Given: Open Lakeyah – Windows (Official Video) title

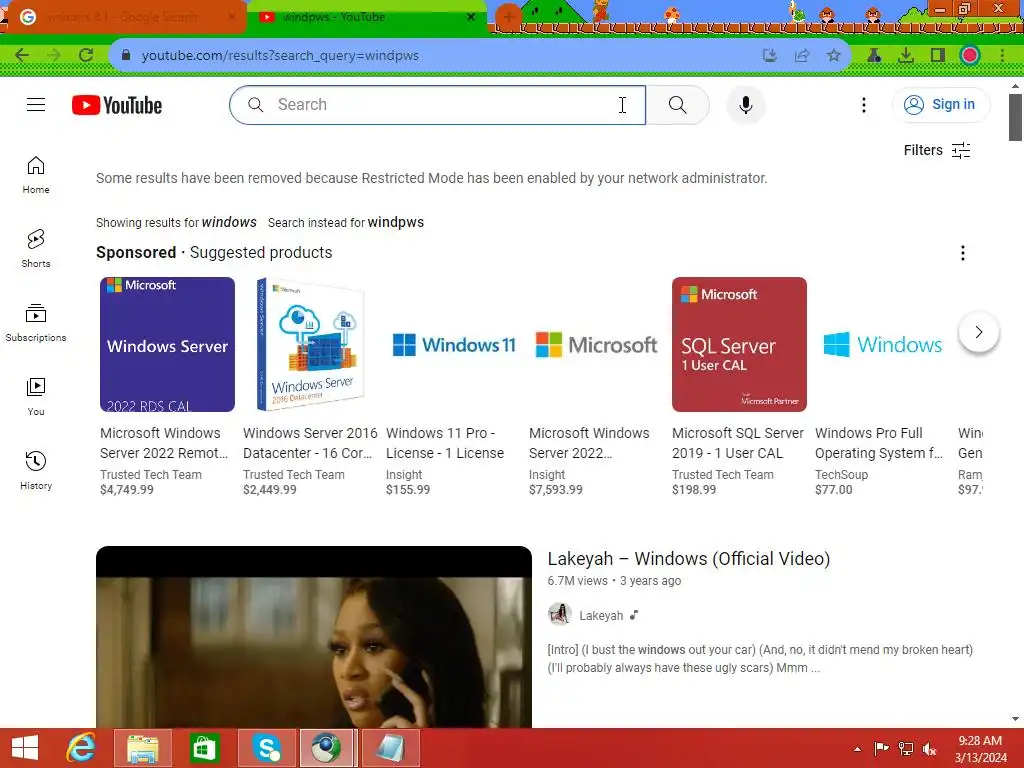Looking at the screenshot, I should [x=688, y=559].
